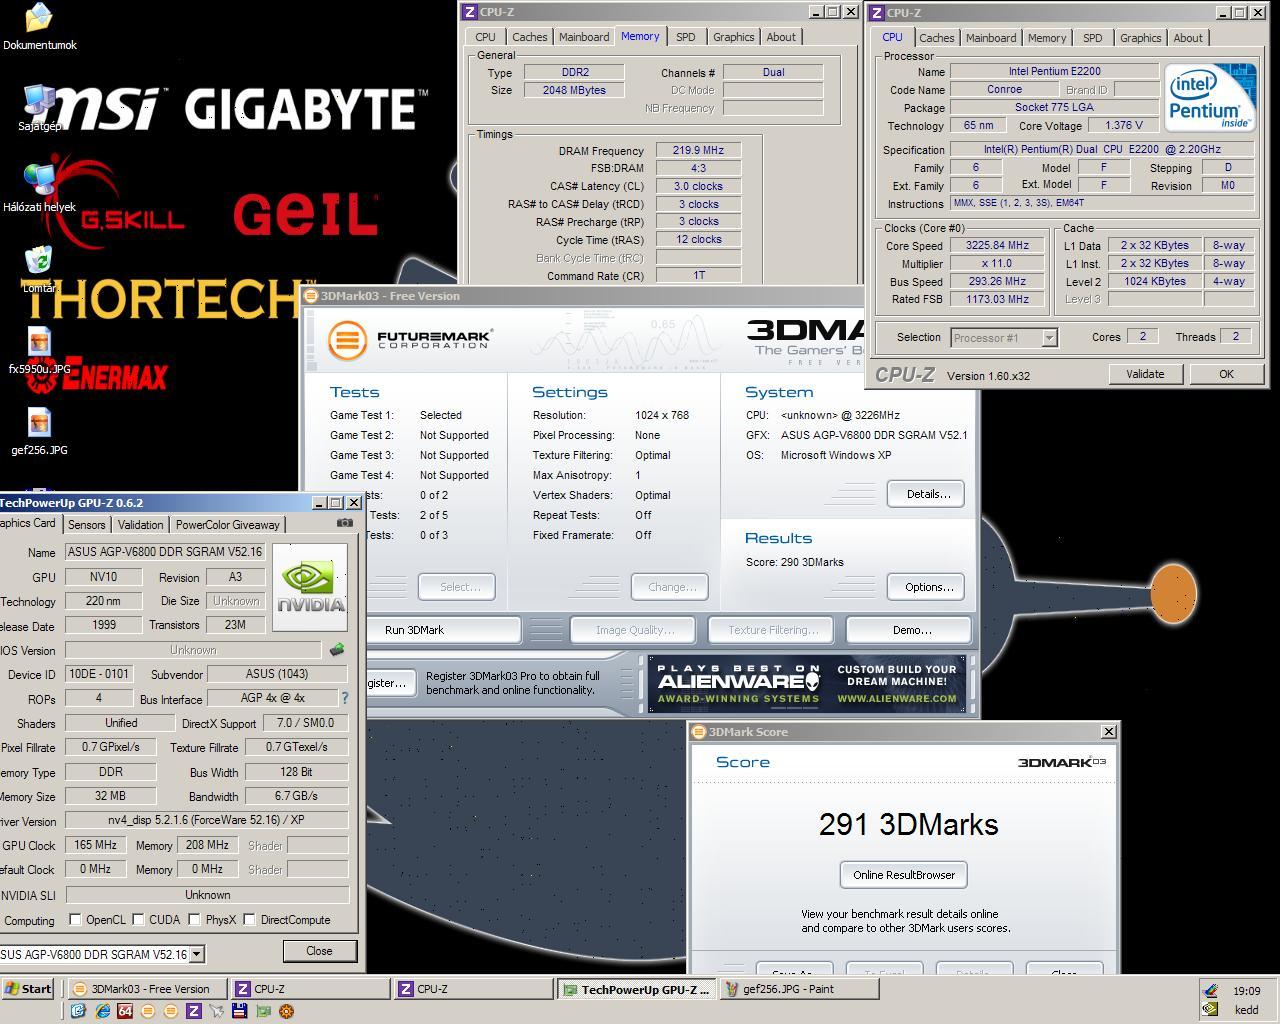Open SPD tab in left CPU-Z window

[x=685, y=37]
